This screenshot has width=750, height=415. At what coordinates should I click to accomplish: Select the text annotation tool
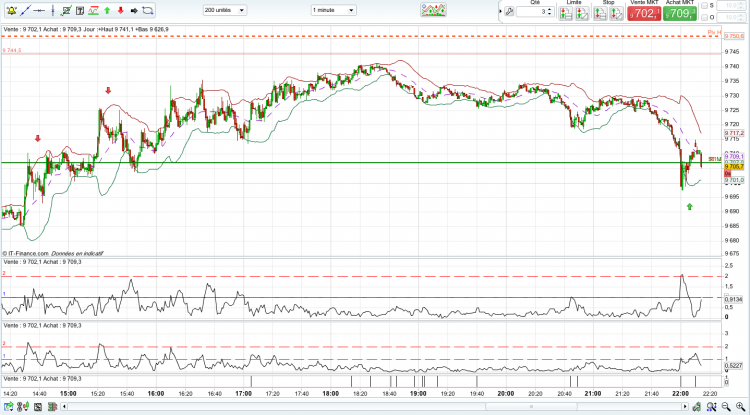pyautogui.click(x=80, y=10)
